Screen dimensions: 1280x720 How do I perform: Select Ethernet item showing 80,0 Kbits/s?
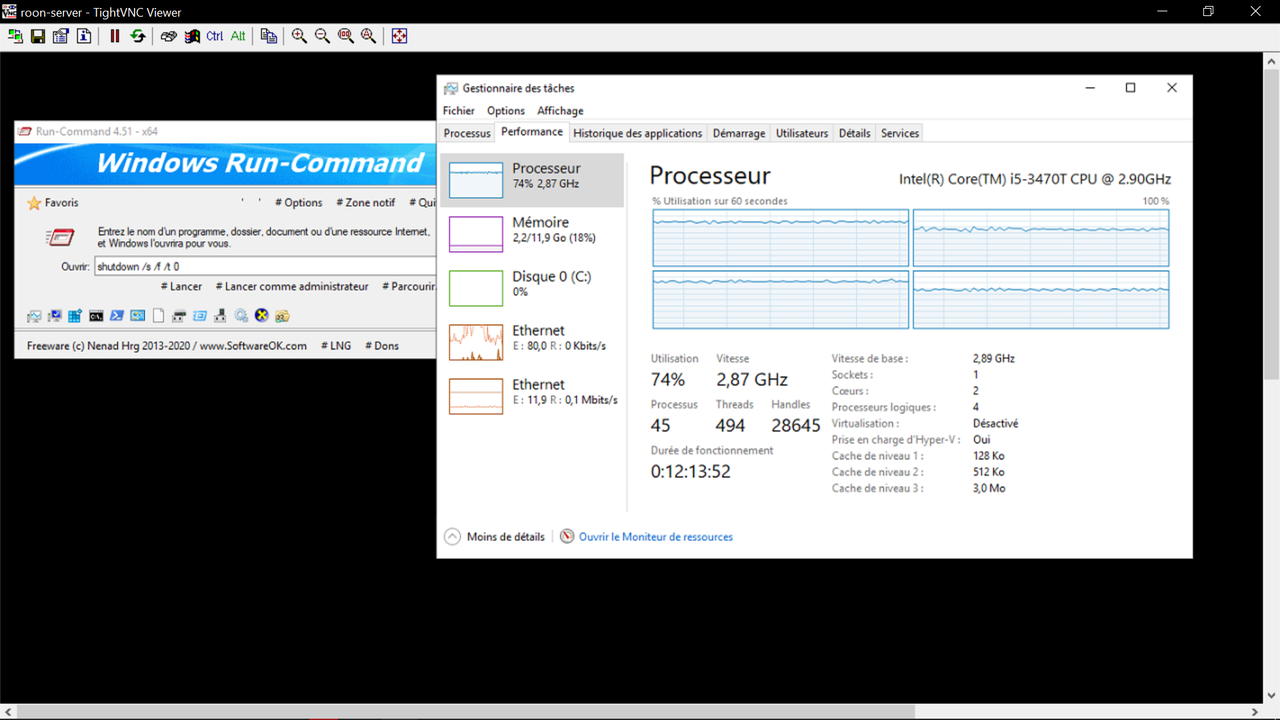pos(532,342)
